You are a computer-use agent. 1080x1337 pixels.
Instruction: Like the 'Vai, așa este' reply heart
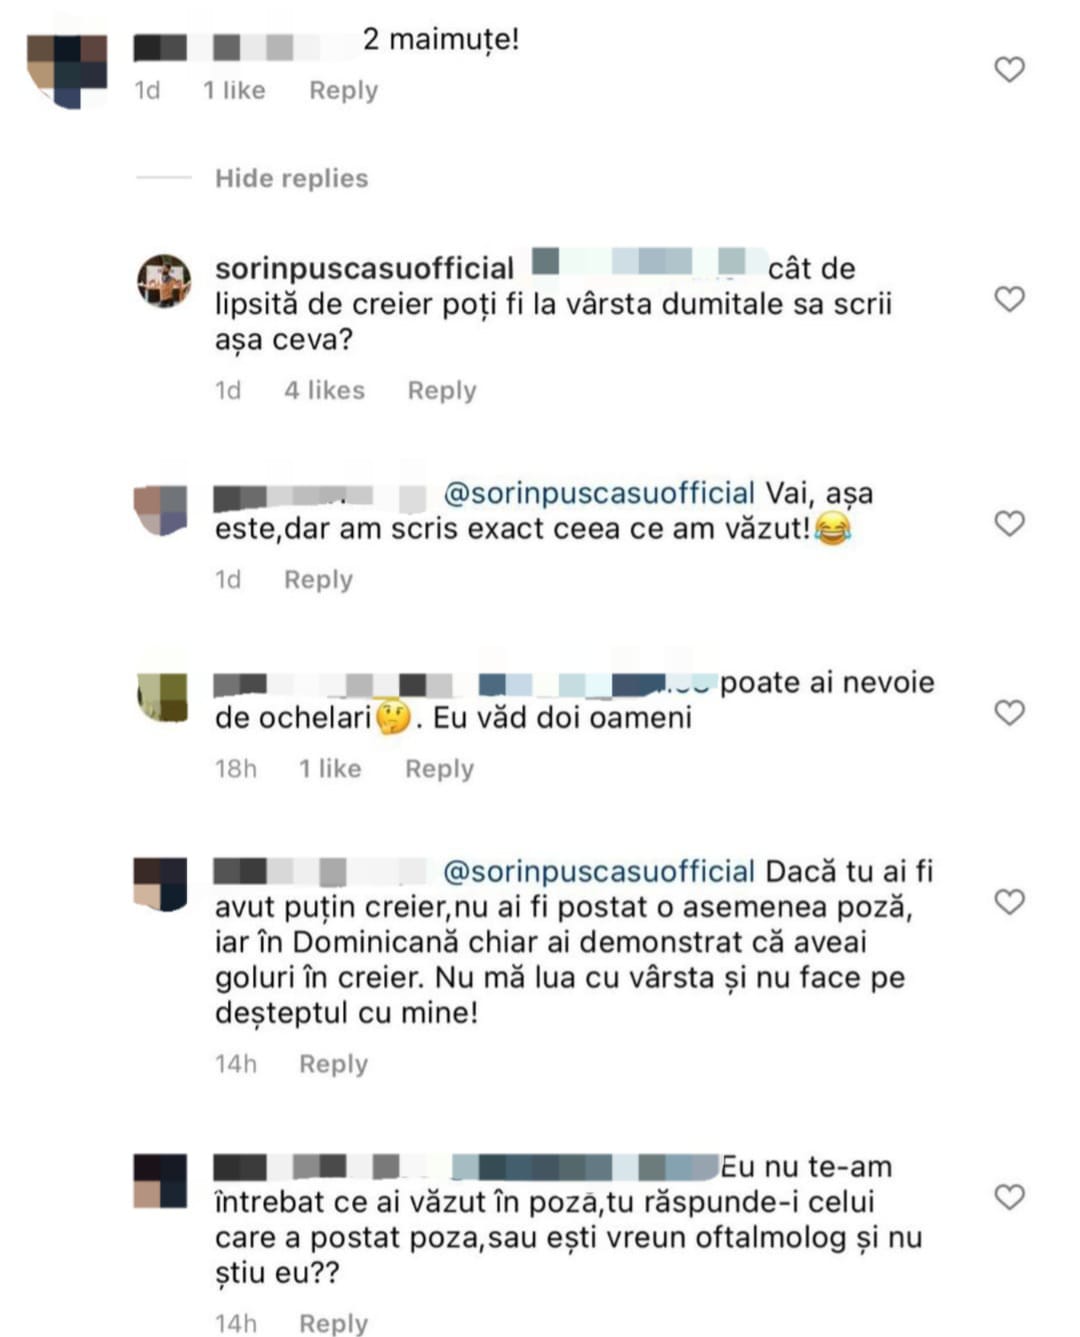click(1009, 523)
